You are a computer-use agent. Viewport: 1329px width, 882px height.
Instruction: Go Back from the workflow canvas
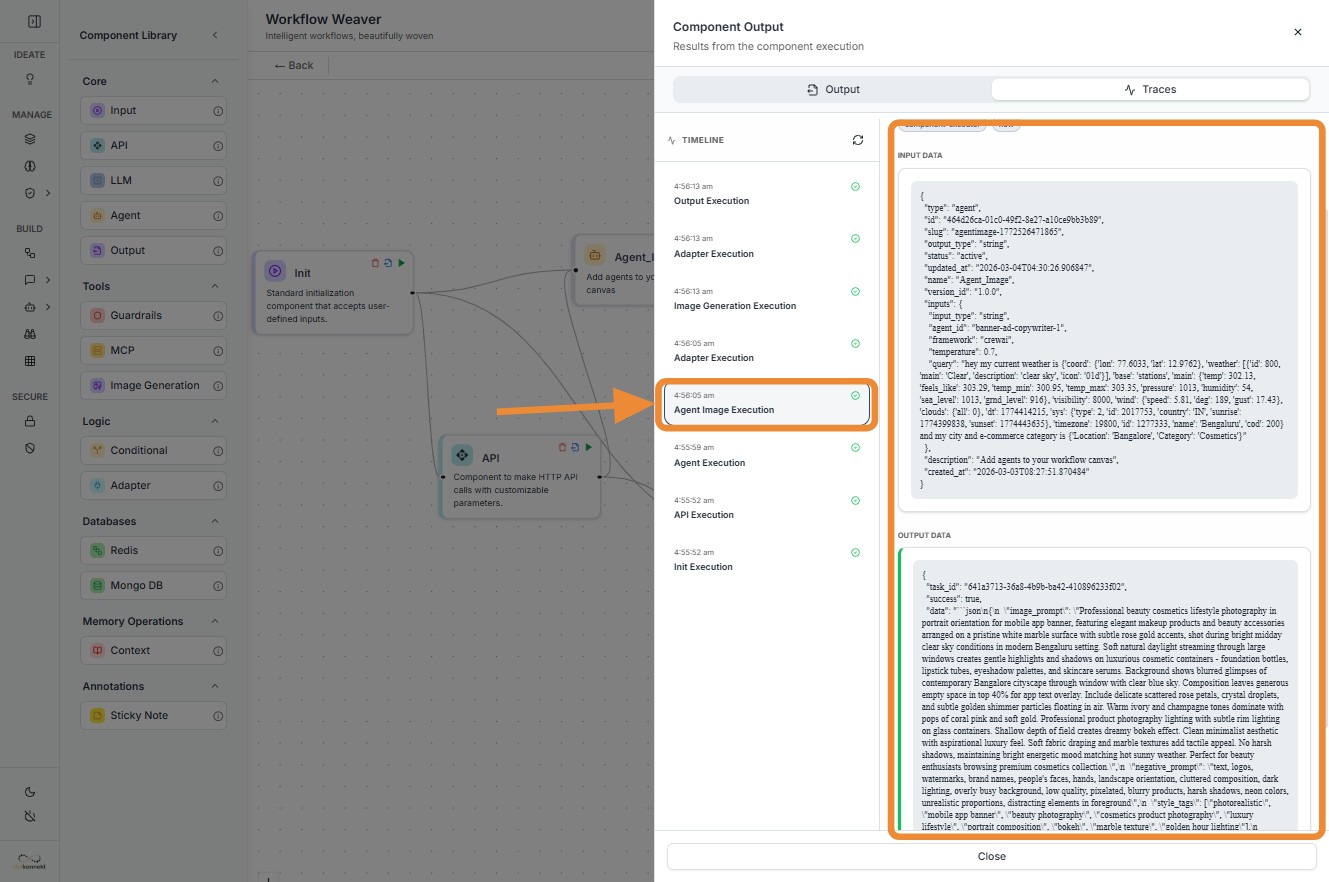click(x=294, y=65)
